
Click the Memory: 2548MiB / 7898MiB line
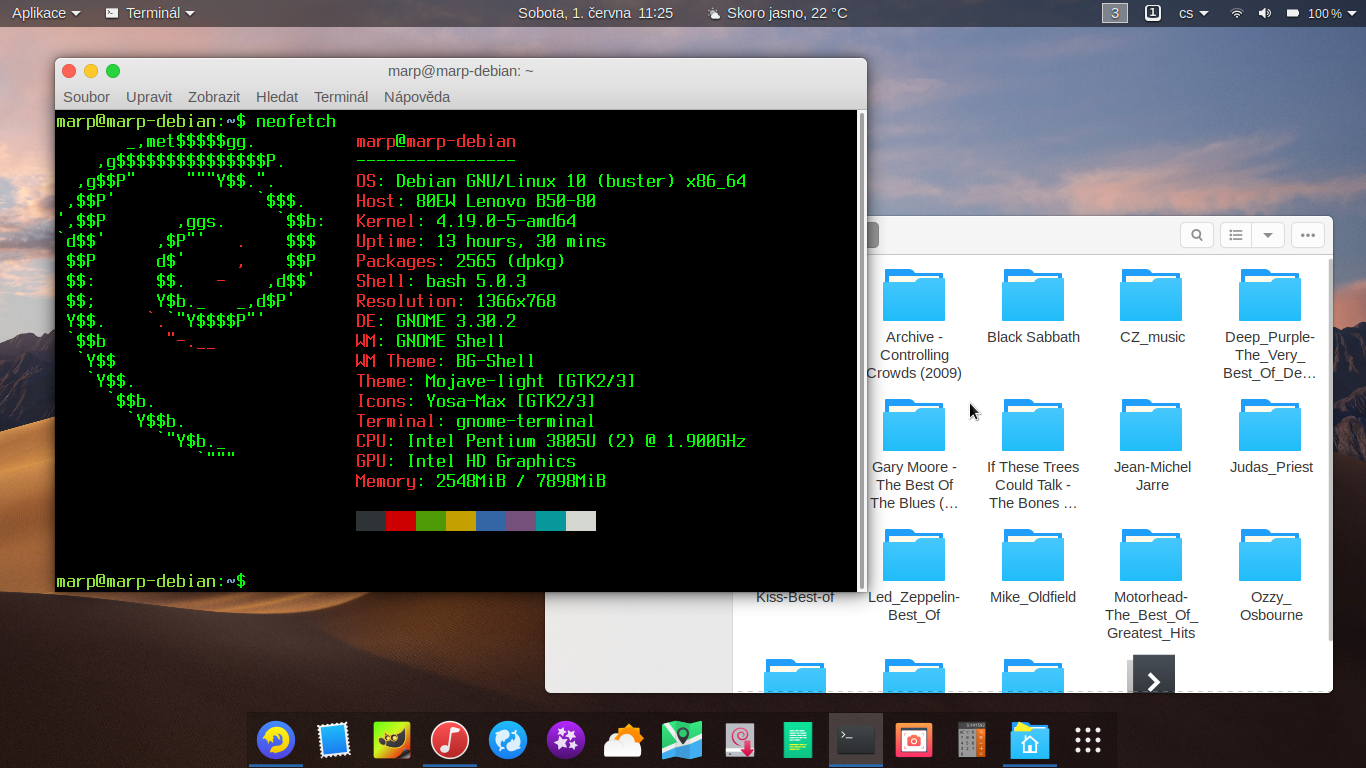pos(481,481)
